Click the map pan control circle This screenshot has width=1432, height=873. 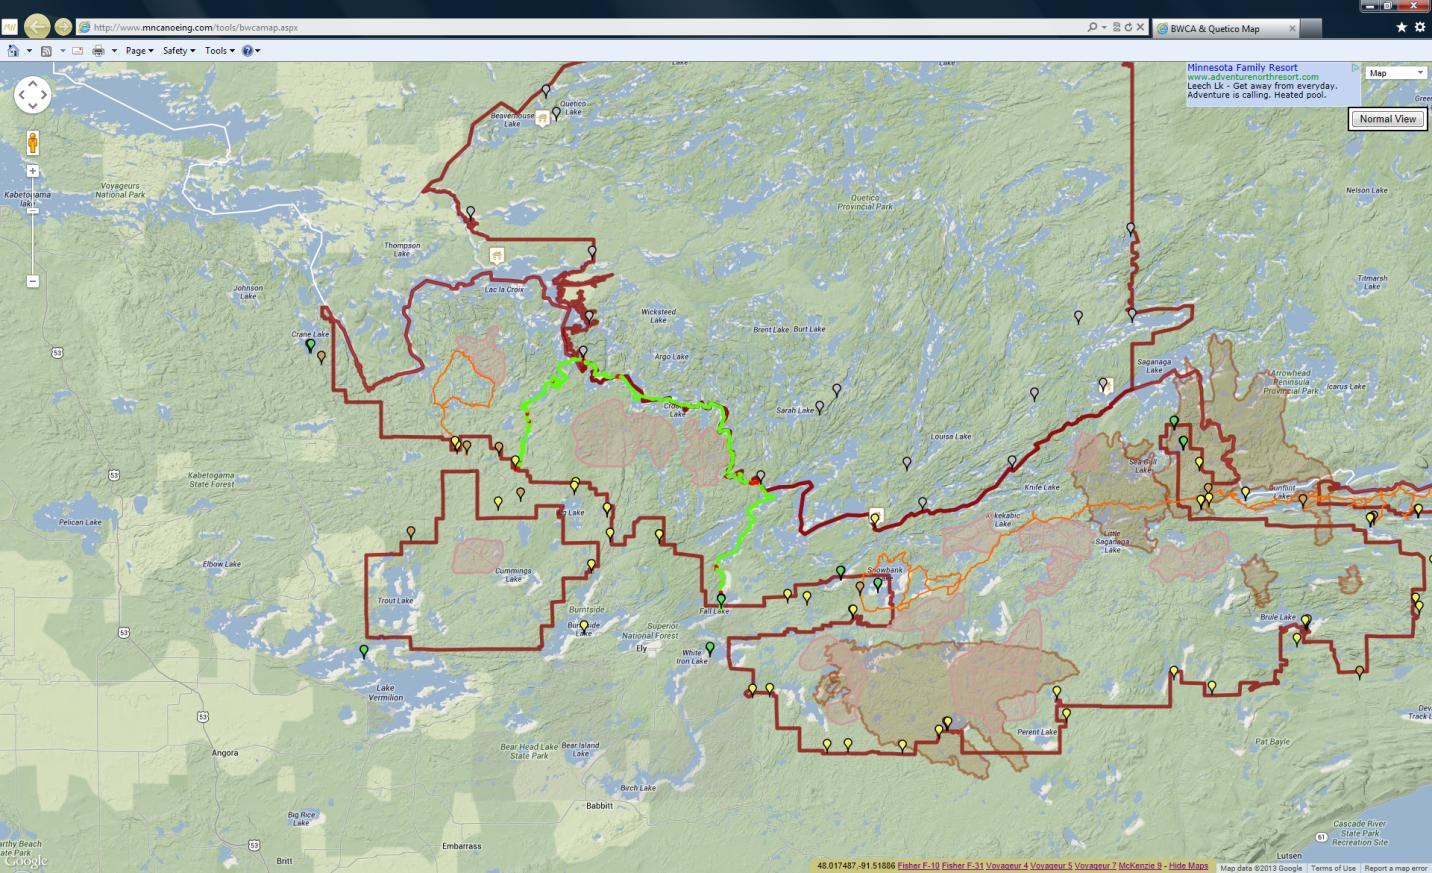click(32, 95)
